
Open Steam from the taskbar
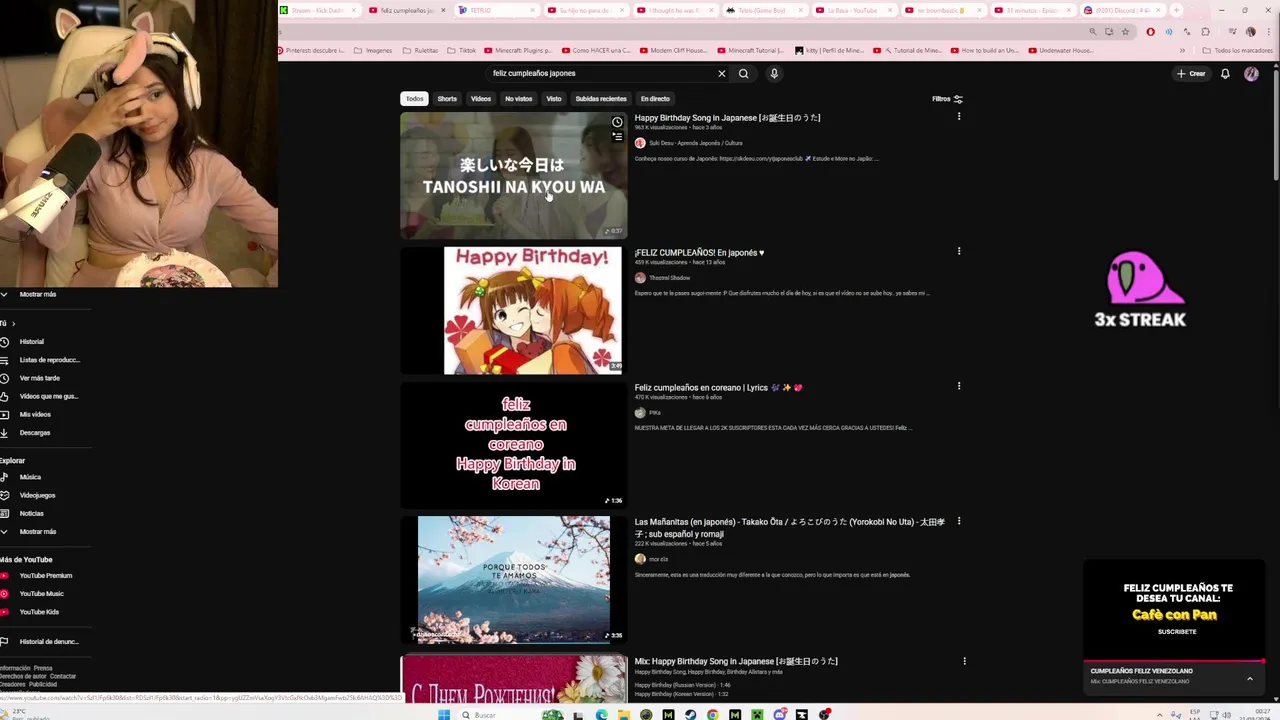(x=690, y=714)
